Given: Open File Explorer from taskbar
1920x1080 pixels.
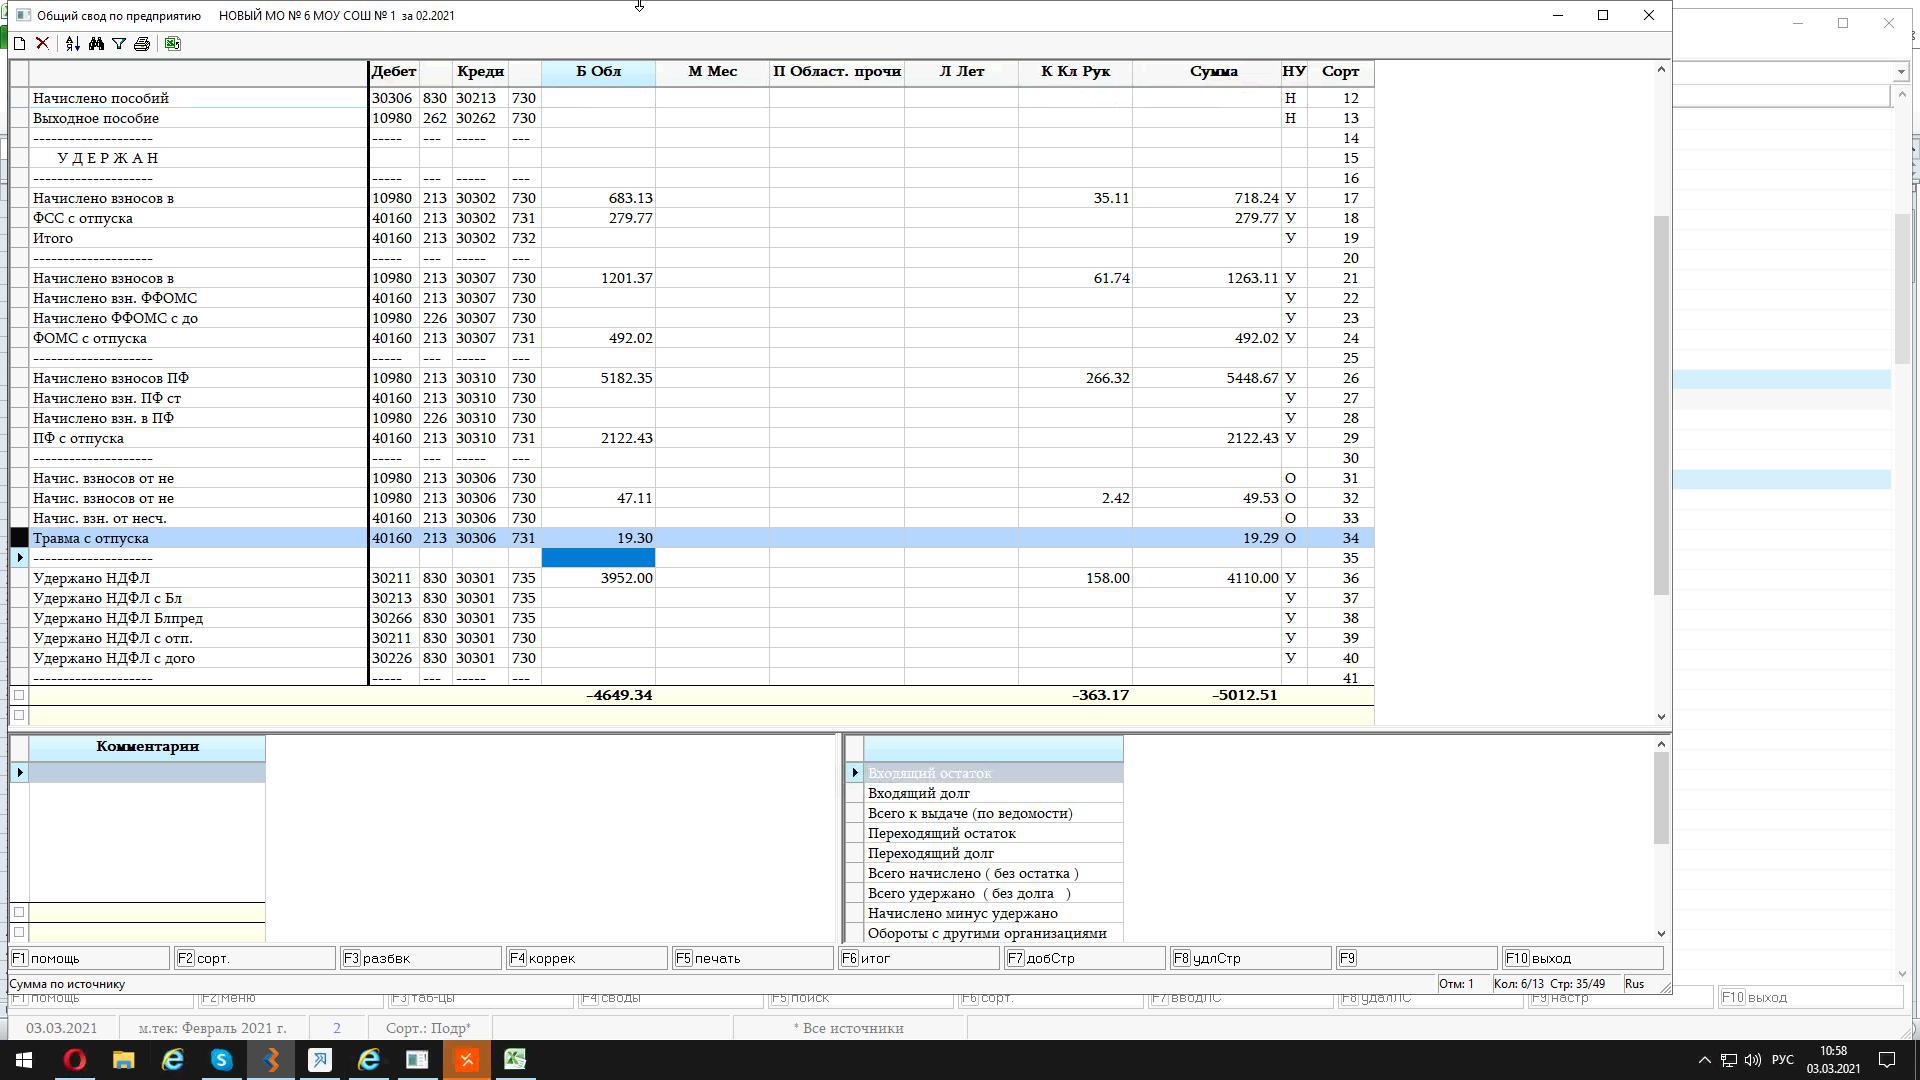Looking at the screenshot, I should [x=123, y=1060].
